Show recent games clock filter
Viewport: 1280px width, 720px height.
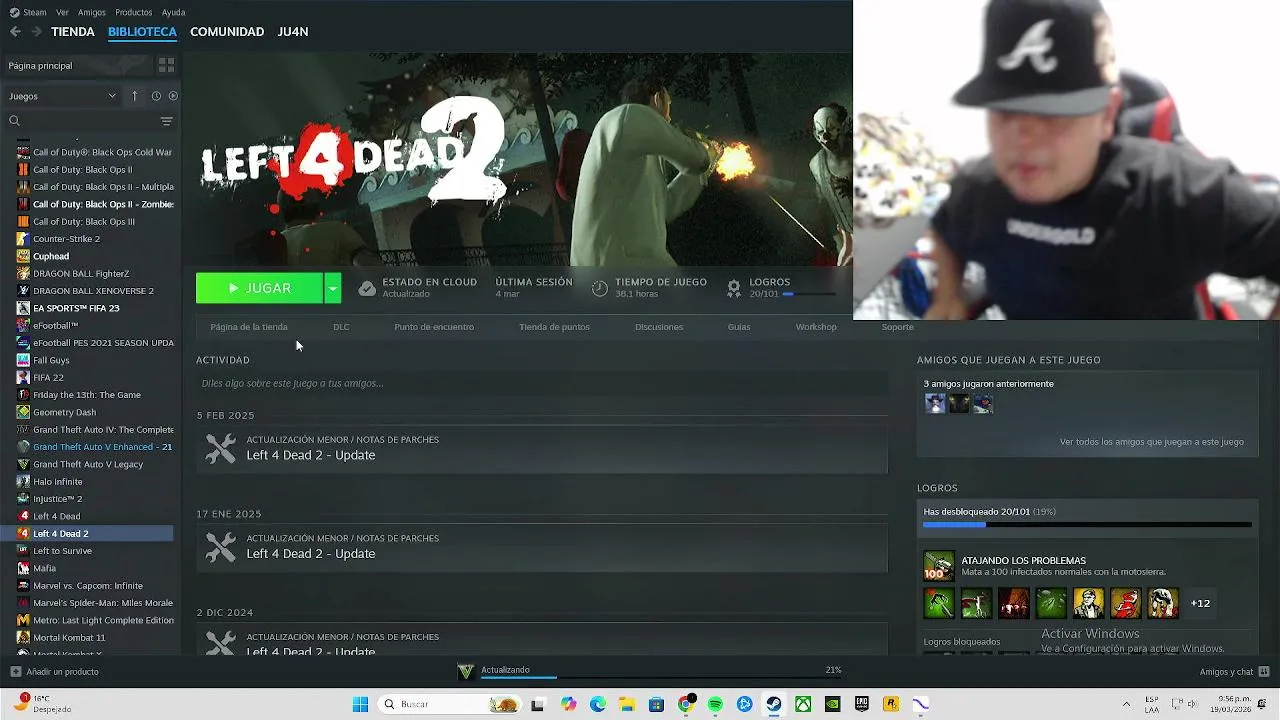[x=156, y=96]
